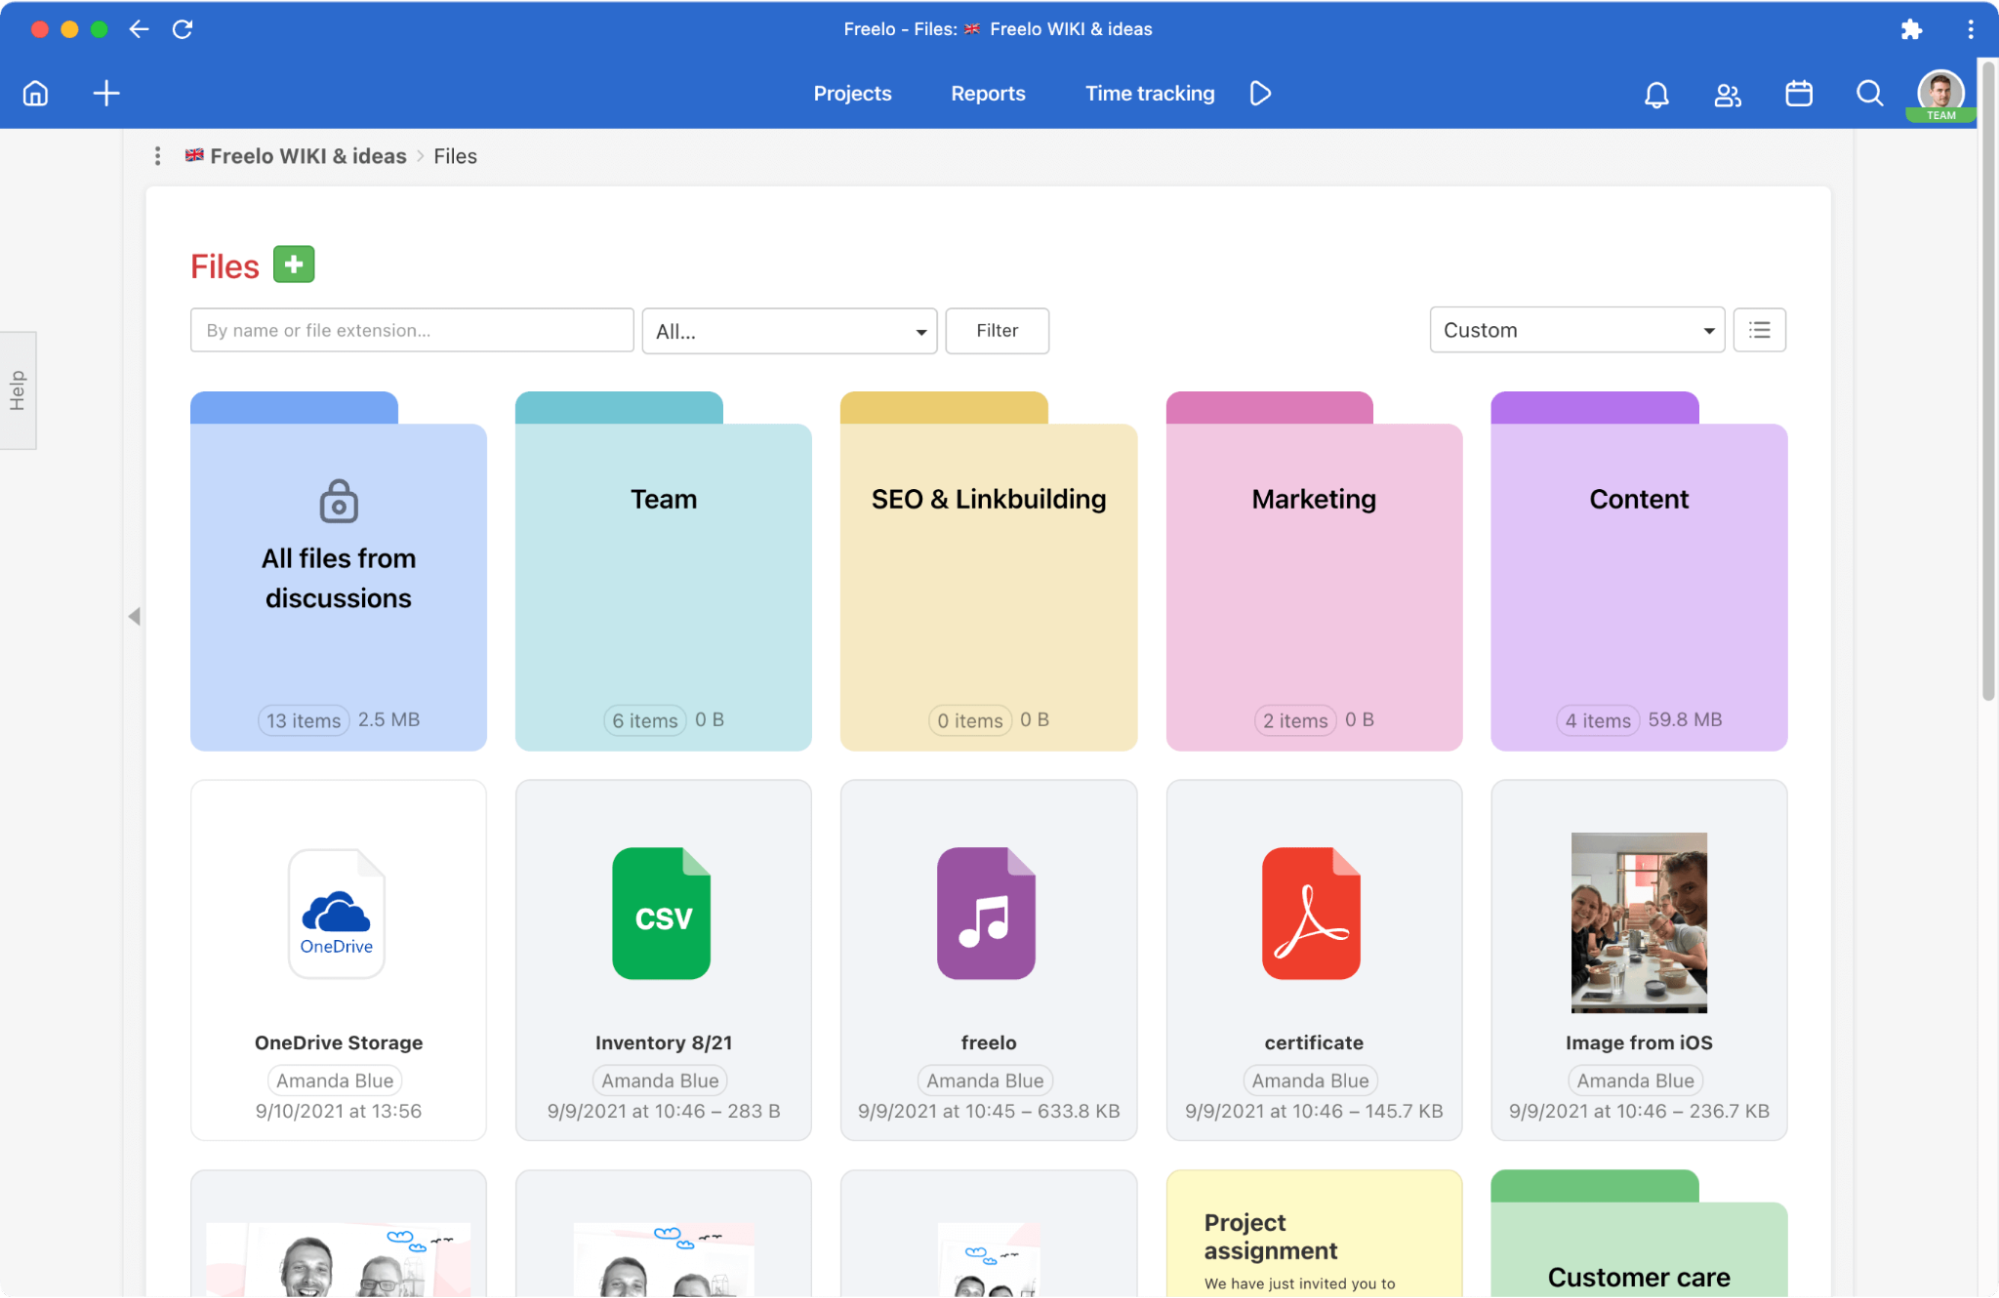Open the Custom sort order dropdown
The height and width of the screenshot is (1298, 1999).
[1576, 329]
